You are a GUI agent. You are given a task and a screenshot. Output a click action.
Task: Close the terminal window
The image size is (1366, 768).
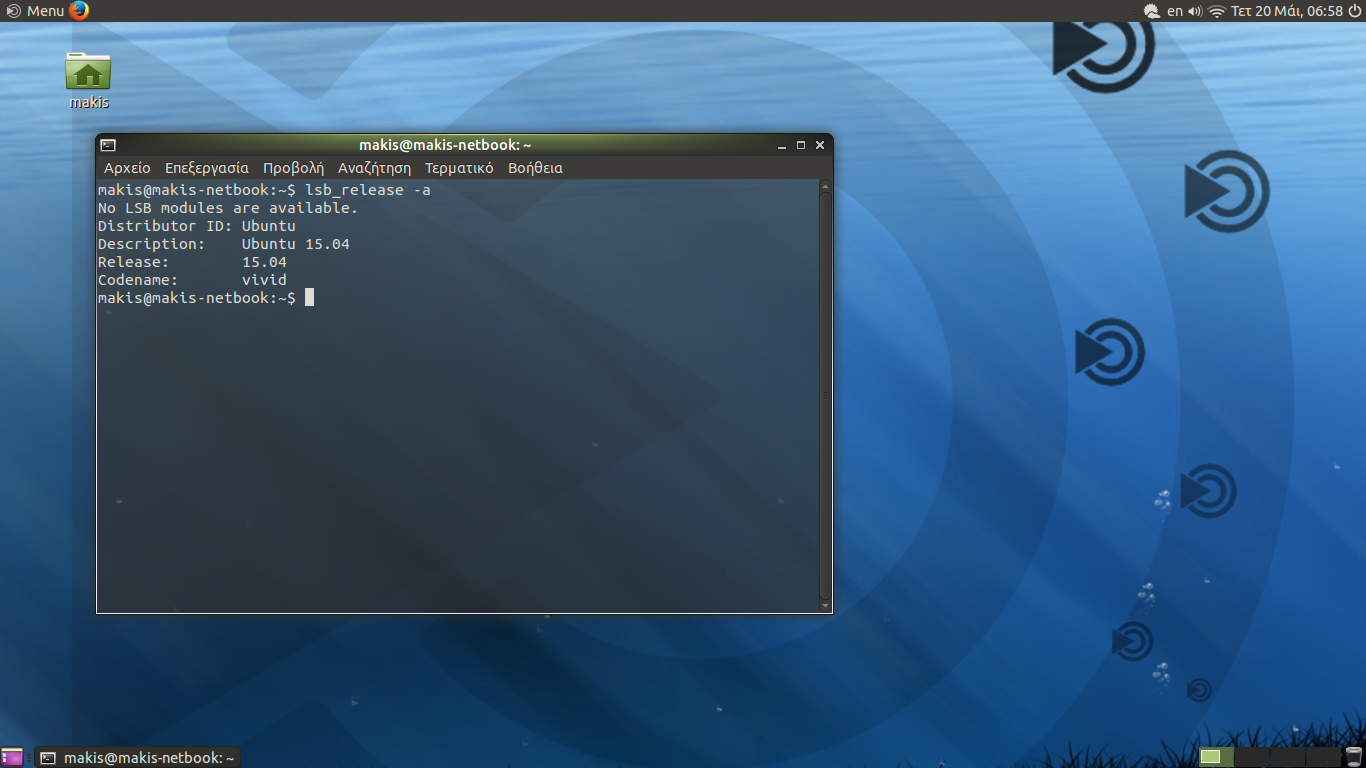tap(820, 145)
